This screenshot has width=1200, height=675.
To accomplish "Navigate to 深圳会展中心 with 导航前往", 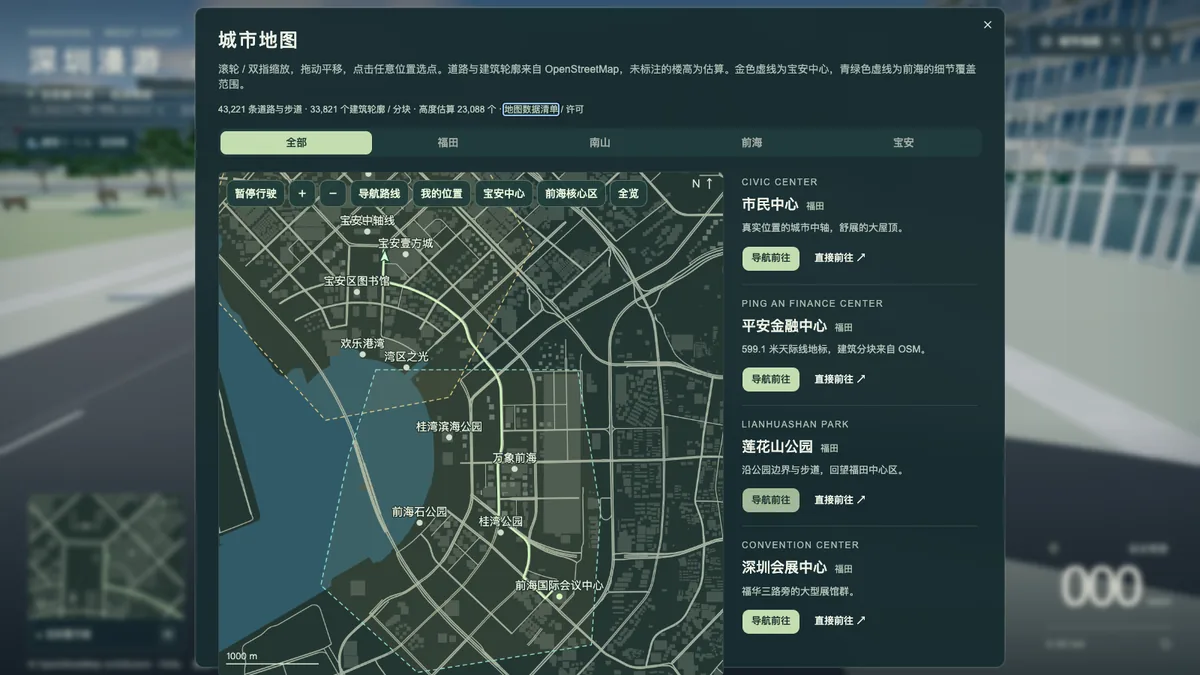I will (x=771, y=621).
